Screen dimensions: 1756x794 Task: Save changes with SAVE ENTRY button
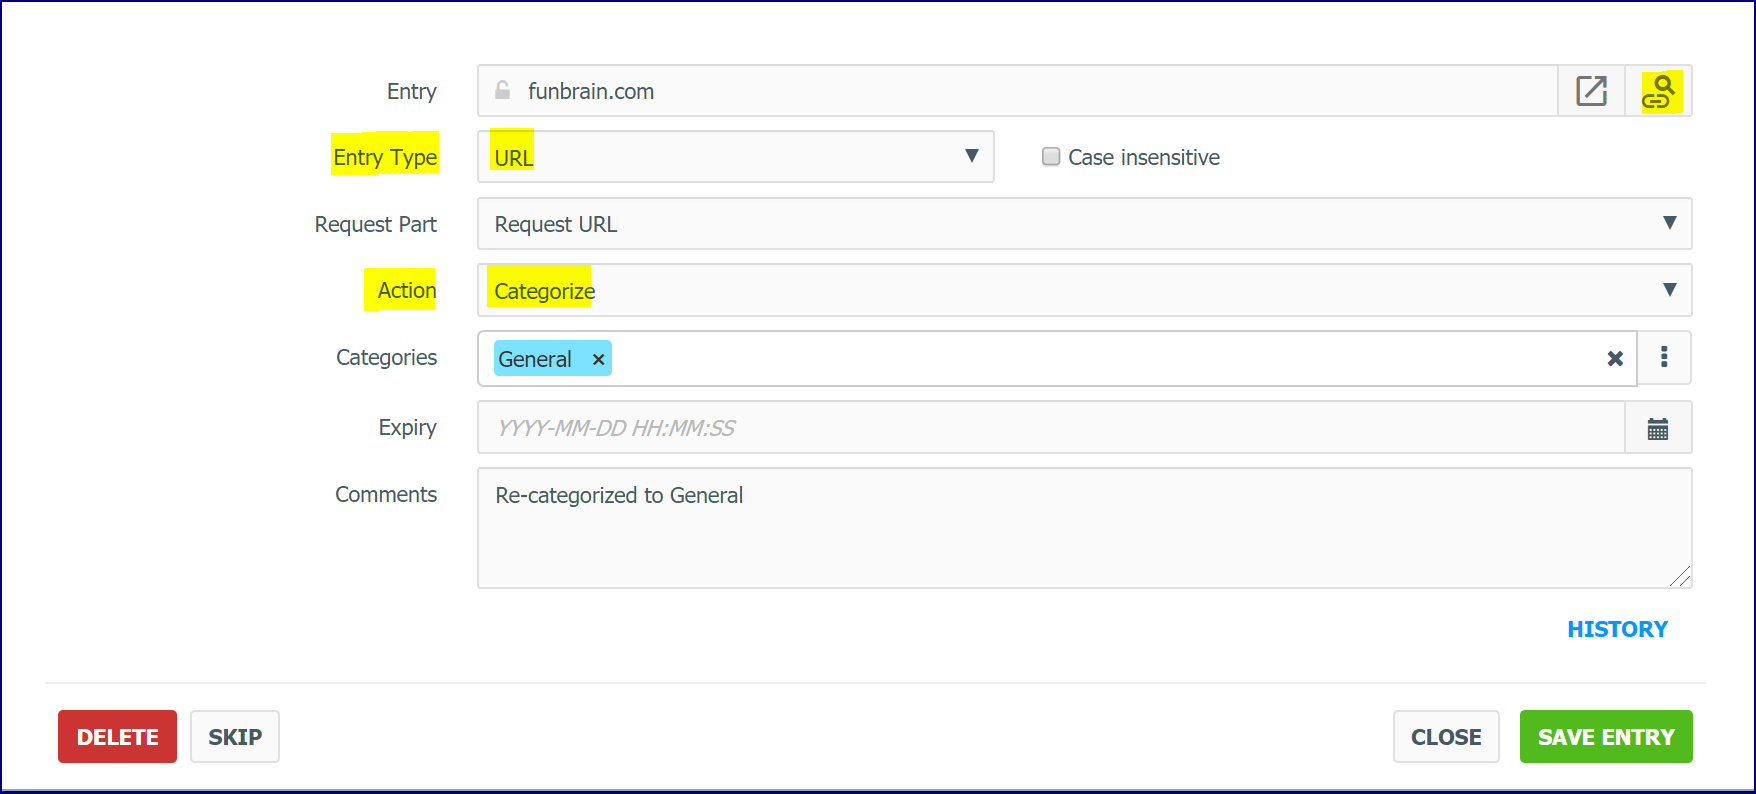(x=1606, y=737)
